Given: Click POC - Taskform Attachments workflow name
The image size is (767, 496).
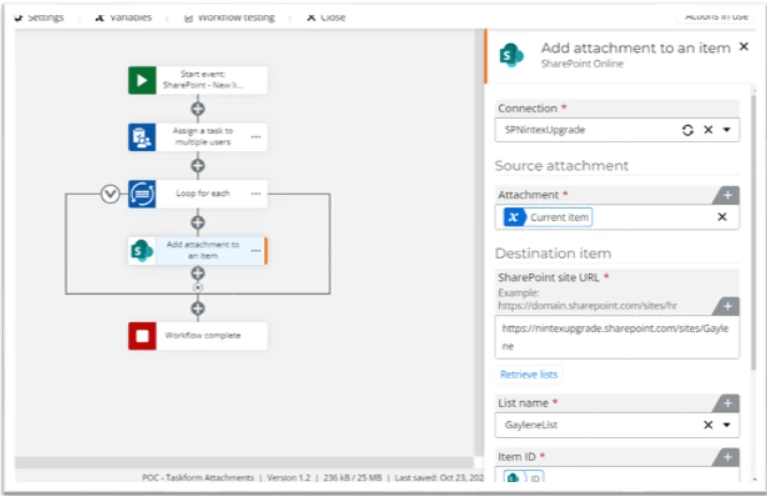Looking at the screenshot, I should pos(198,477).
